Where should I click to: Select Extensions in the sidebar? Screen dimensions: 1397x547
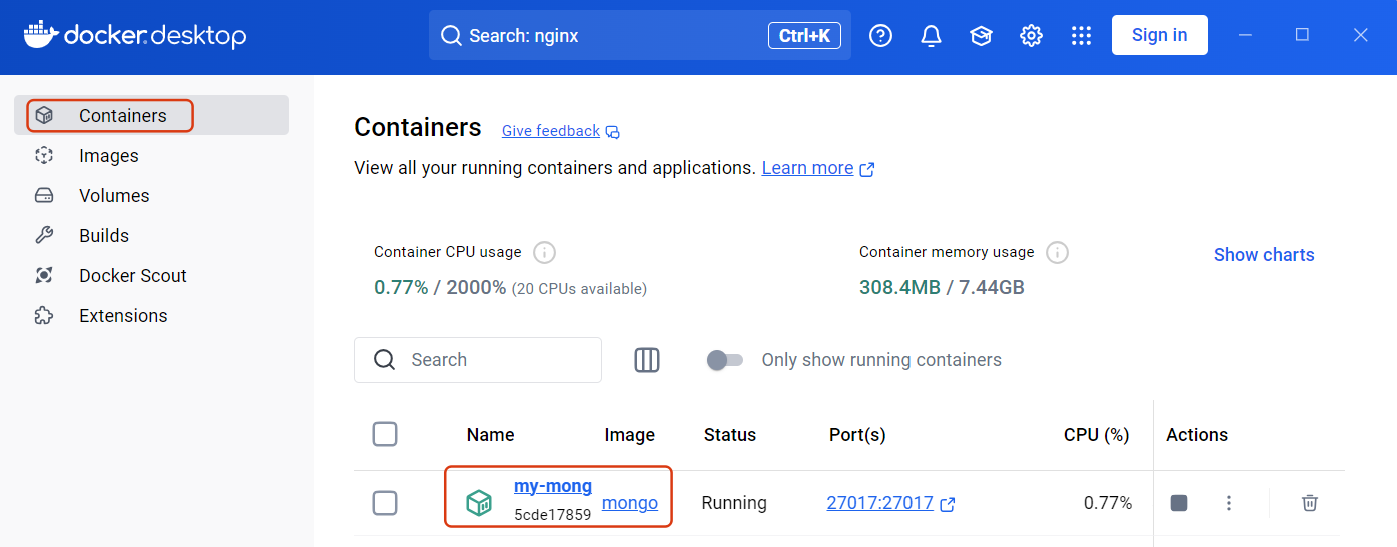point(151,315)
